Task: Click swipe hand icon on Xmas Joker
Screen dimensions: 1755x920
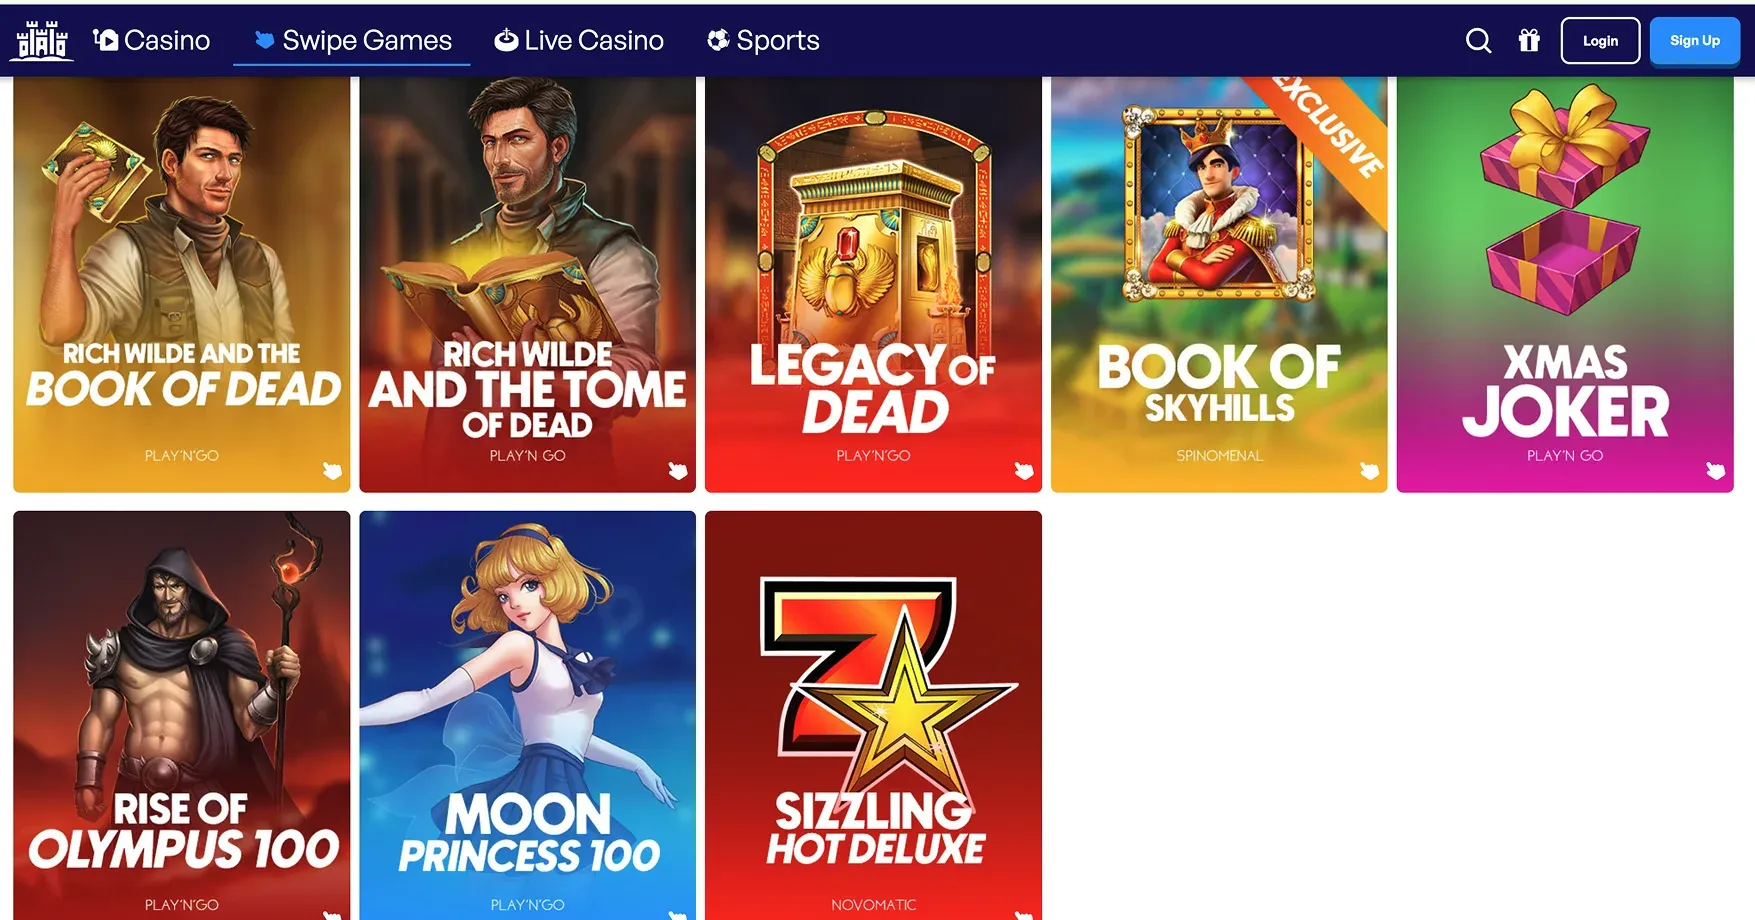Action: (1716, 470)
